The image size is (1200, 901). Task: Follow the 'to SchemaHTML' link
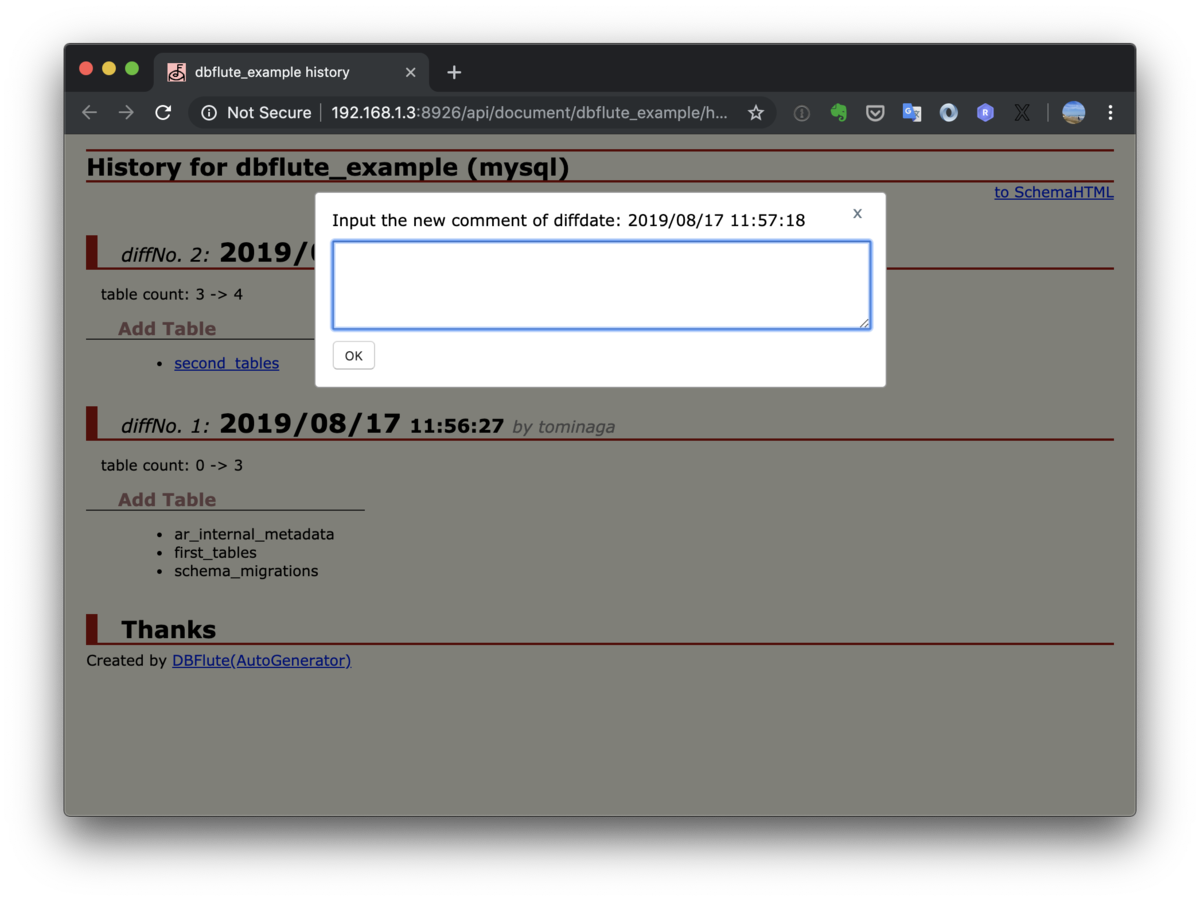coord(1053,192)
